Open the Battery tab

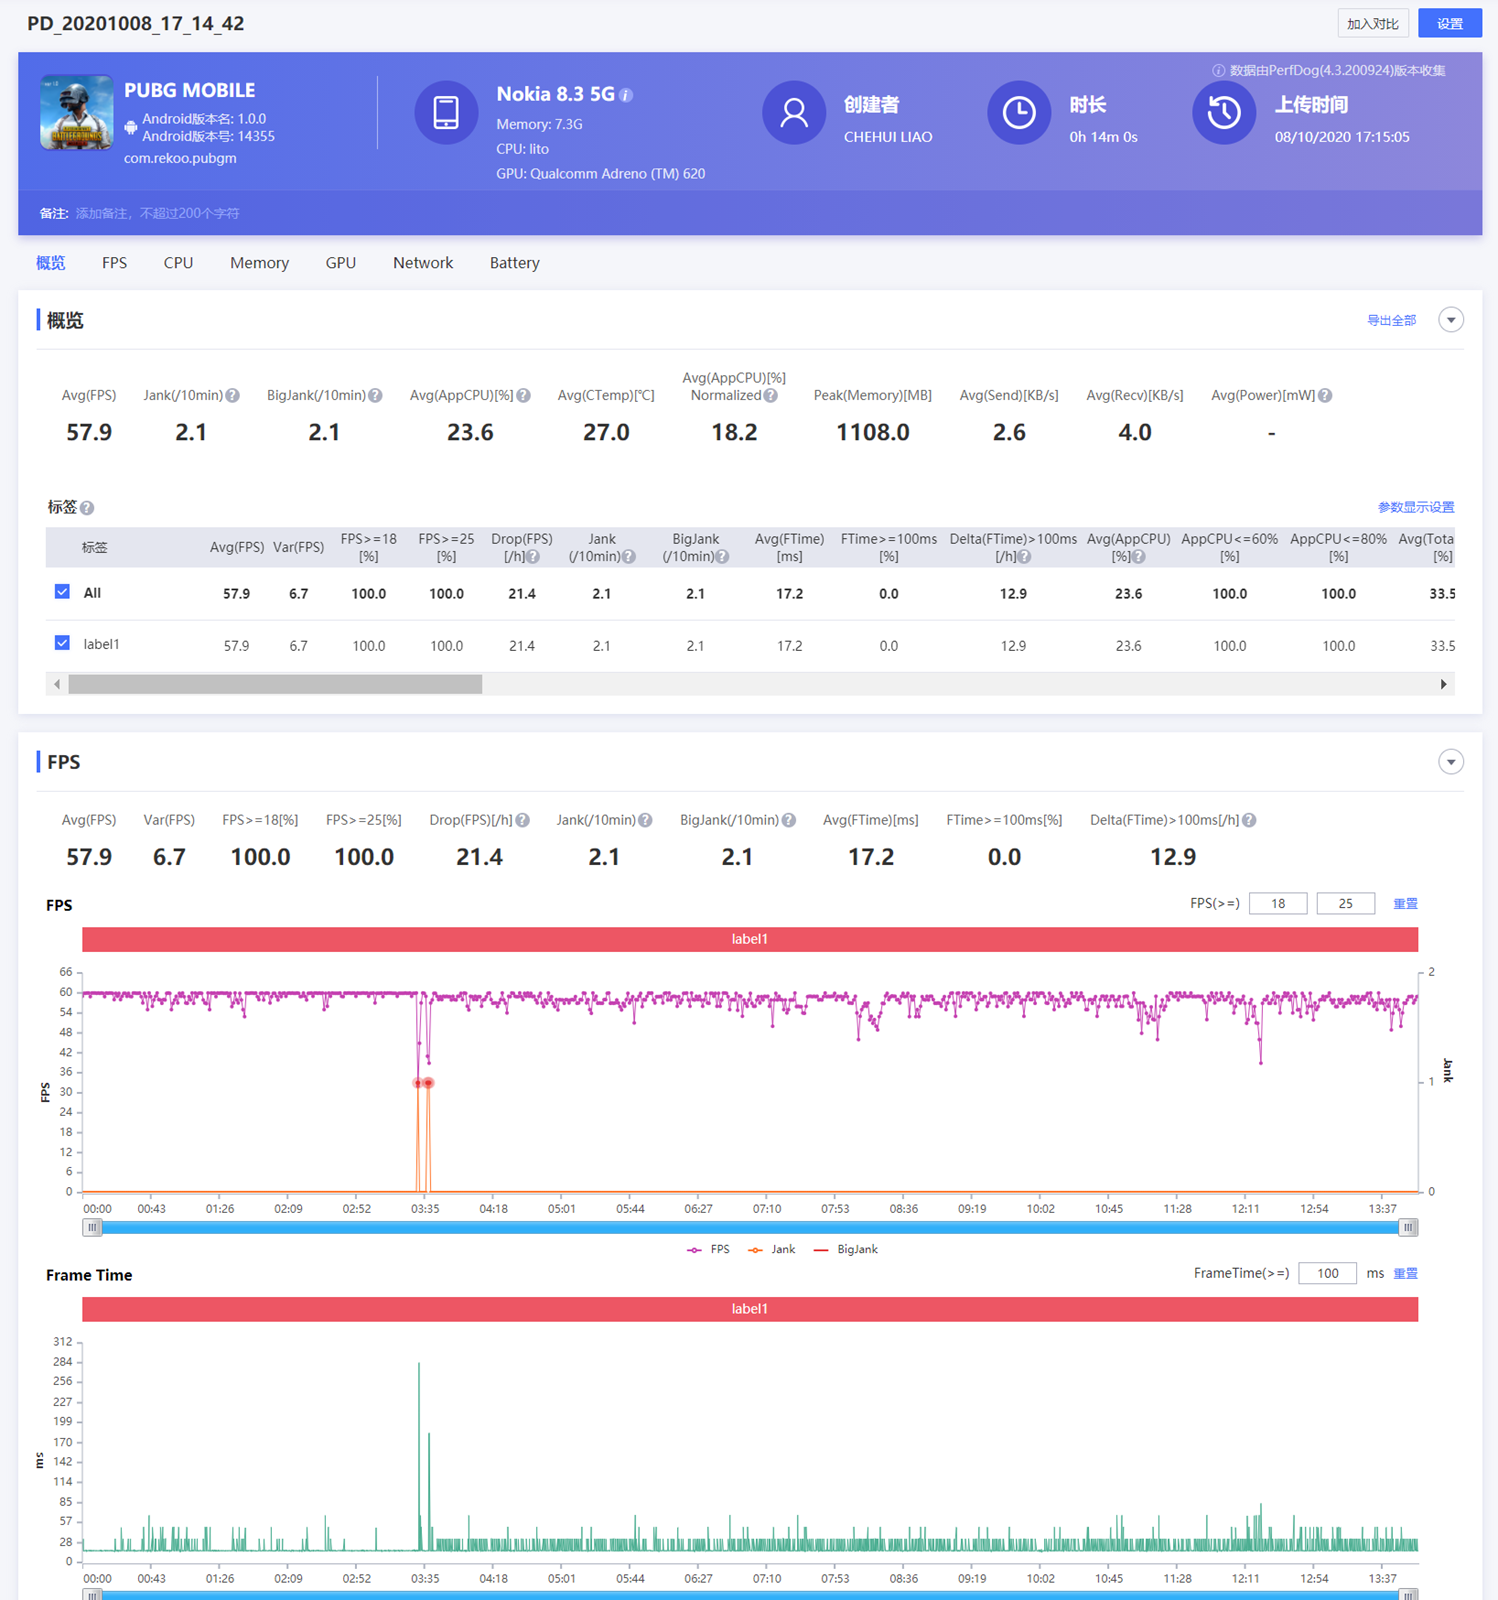(514, 263)
